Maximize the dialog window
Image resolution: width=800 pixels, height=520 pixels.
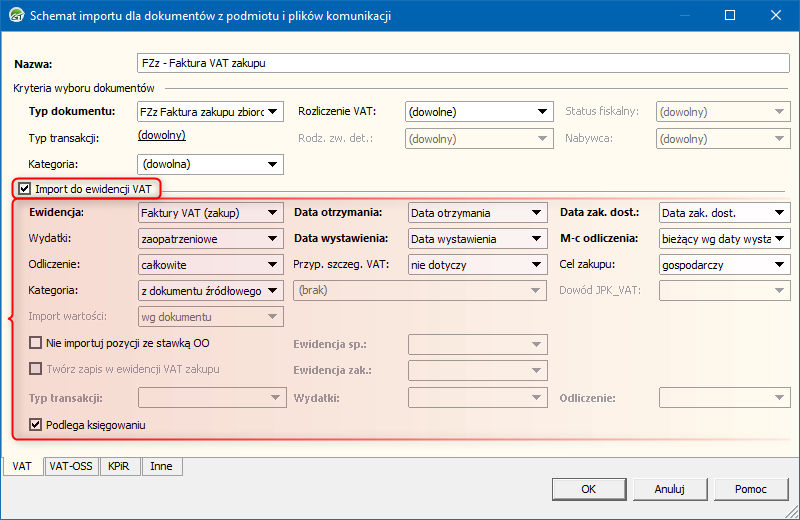(730, 15)
